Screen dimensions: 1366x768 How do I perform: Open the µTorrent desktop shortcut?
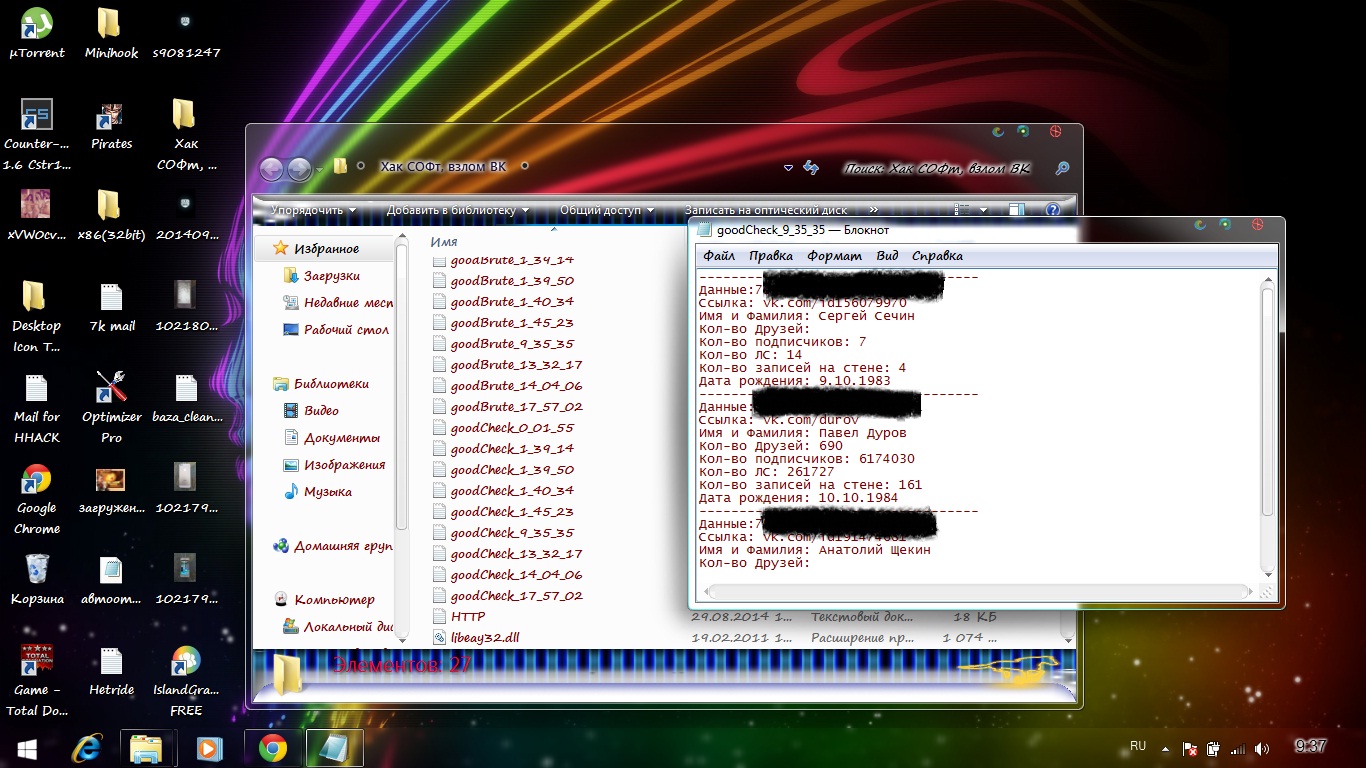coord(36,33)
